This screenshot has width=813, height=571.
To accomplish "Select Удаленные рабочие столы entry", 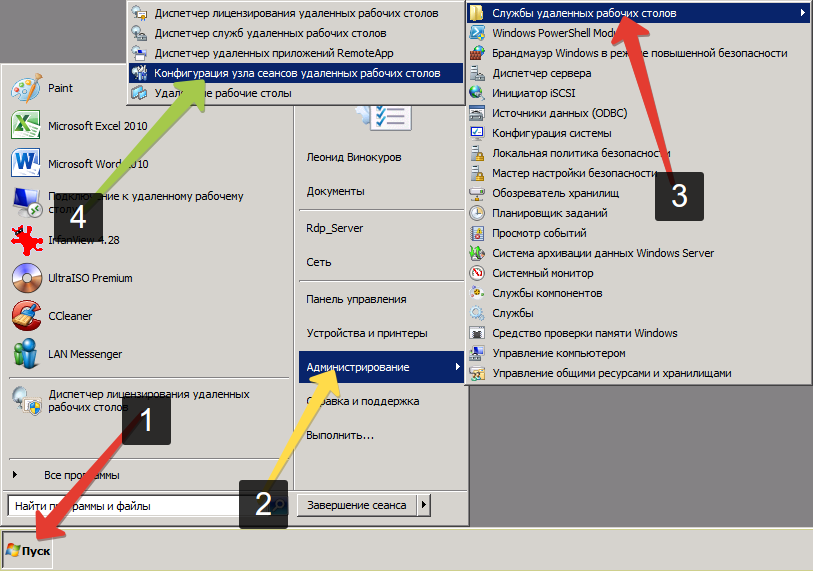I will coord(296,93).
